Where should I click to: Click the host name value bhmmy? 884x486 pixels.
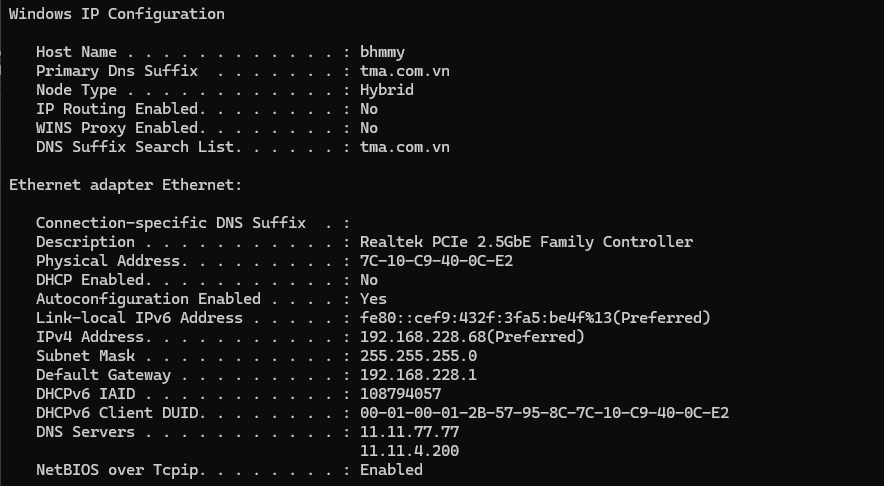[382, 52]
